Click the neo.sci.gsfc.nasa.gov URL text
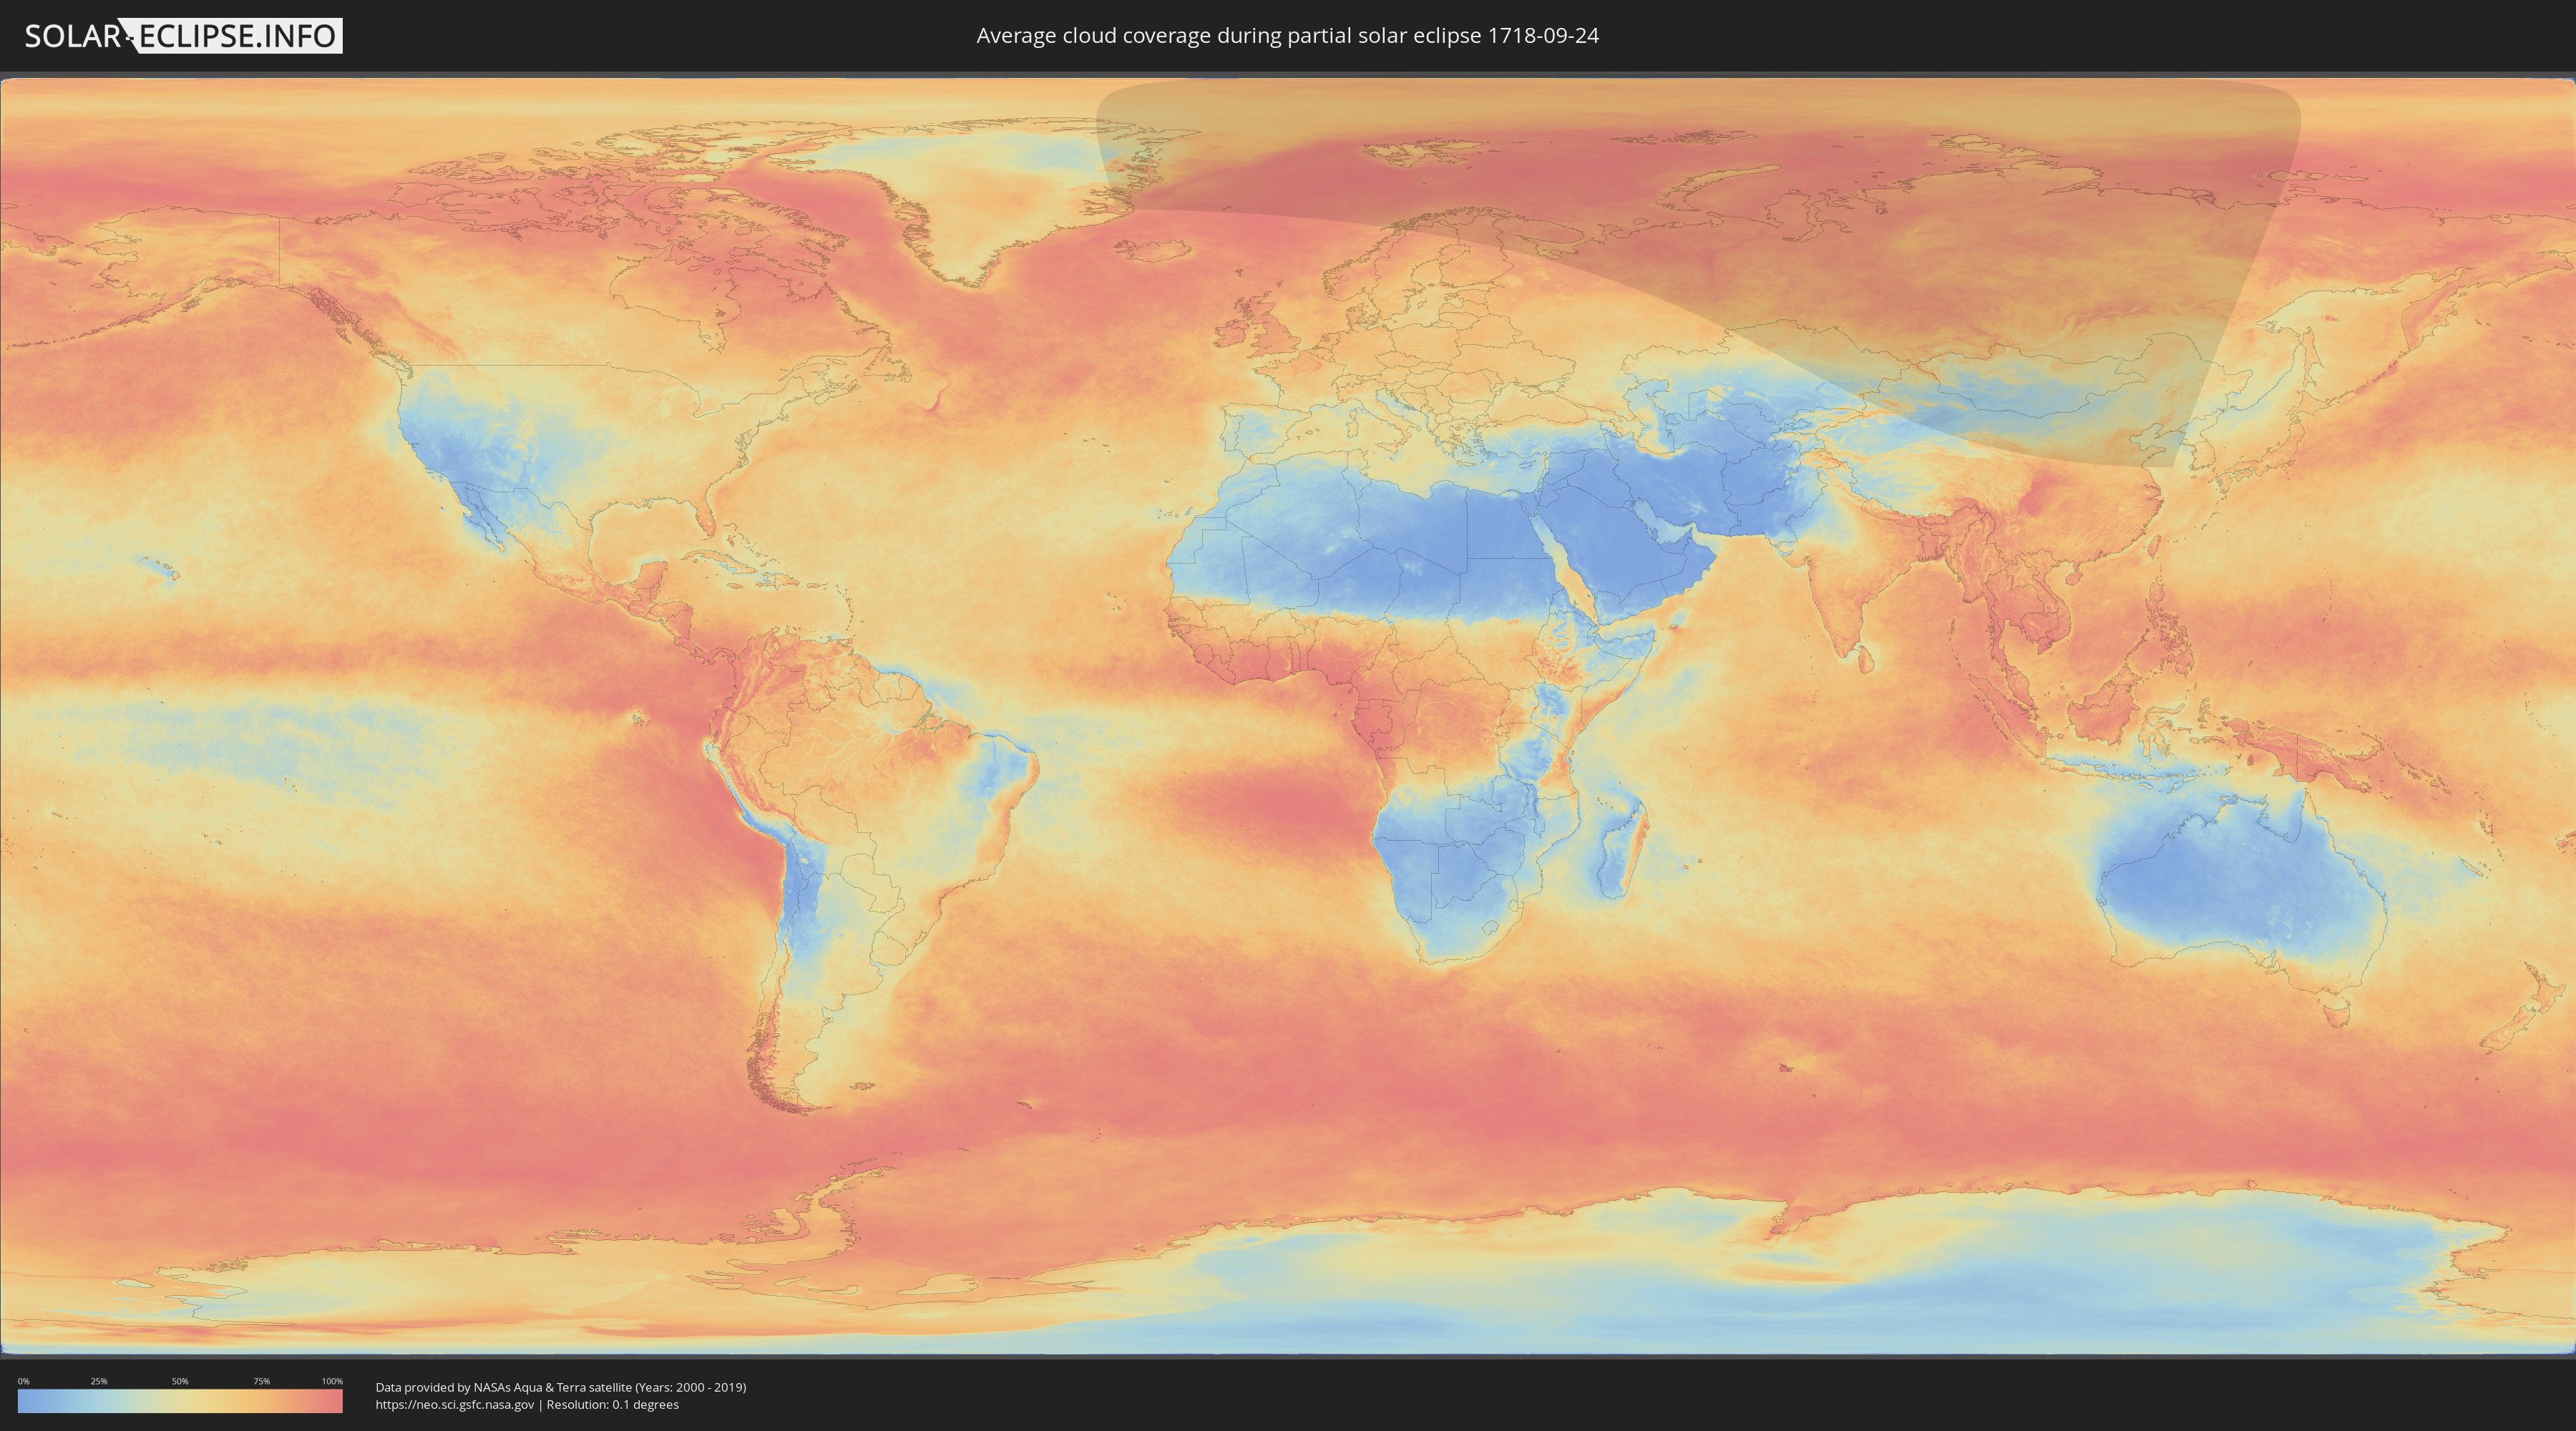2576x1431 pixels. [455, 1405]
